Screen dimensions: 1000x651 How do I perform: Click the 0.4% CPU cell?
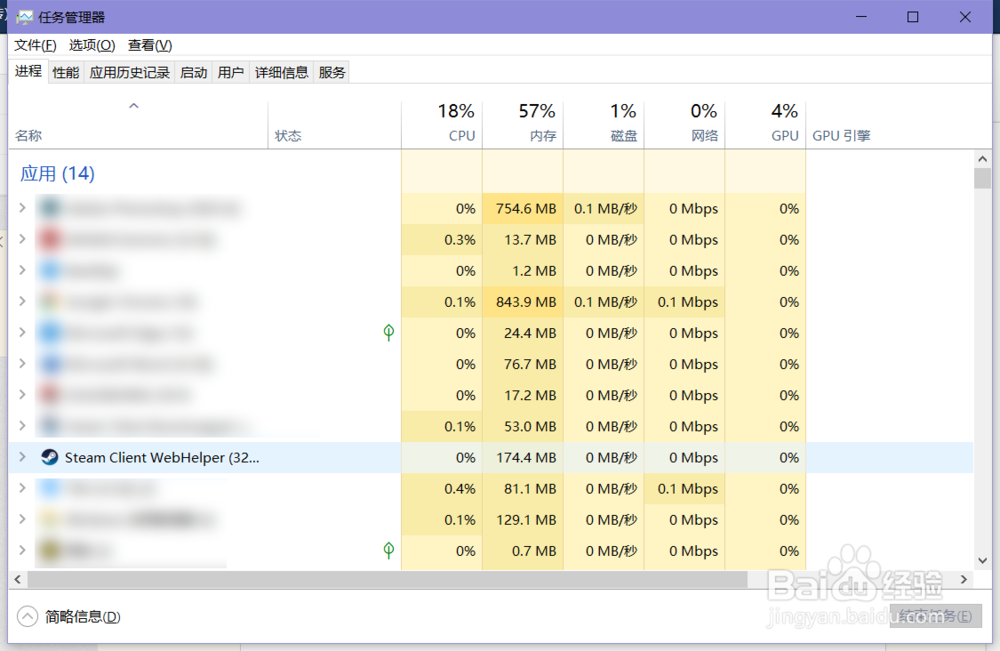[442, 488]
